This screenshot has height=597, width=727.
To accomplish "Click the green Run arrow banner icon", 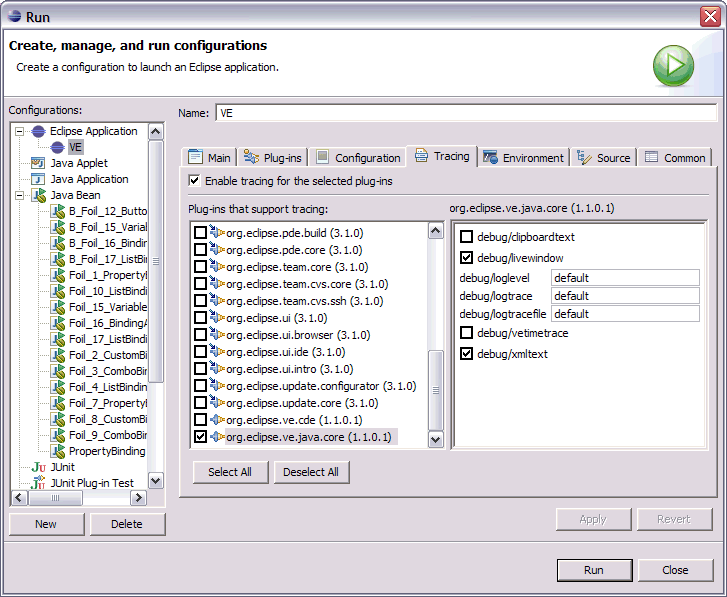I will click(x=673, y=66).
